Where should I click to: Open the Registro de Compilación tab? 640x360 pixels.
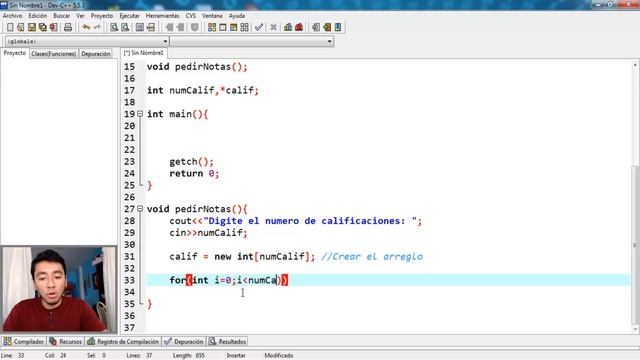123,342
